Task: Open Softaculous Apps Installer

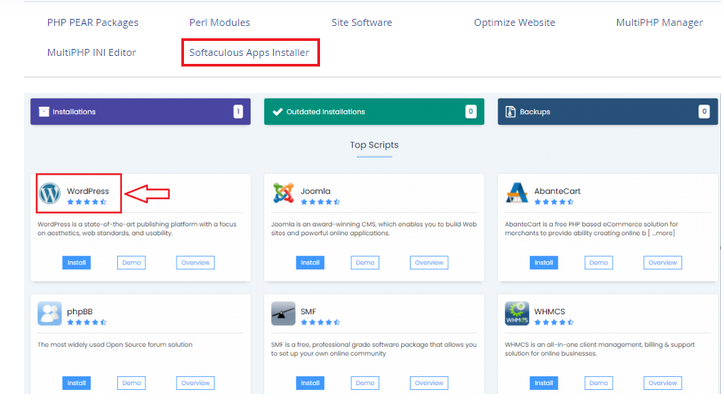Action: tap(249, 53)
